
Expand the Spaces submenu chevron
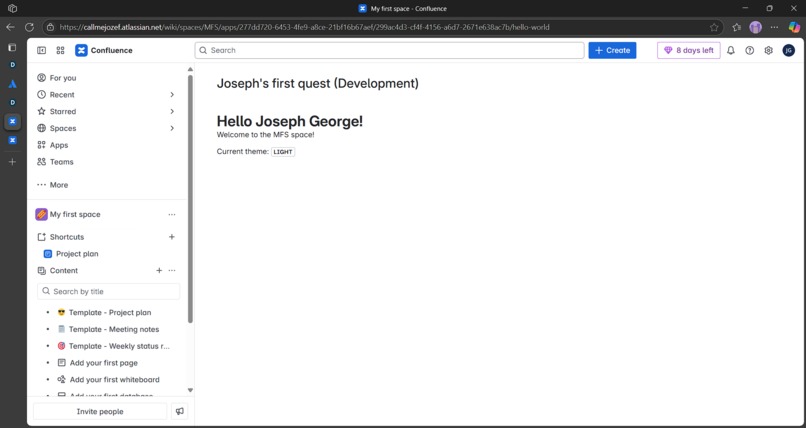tap(172, 128)
